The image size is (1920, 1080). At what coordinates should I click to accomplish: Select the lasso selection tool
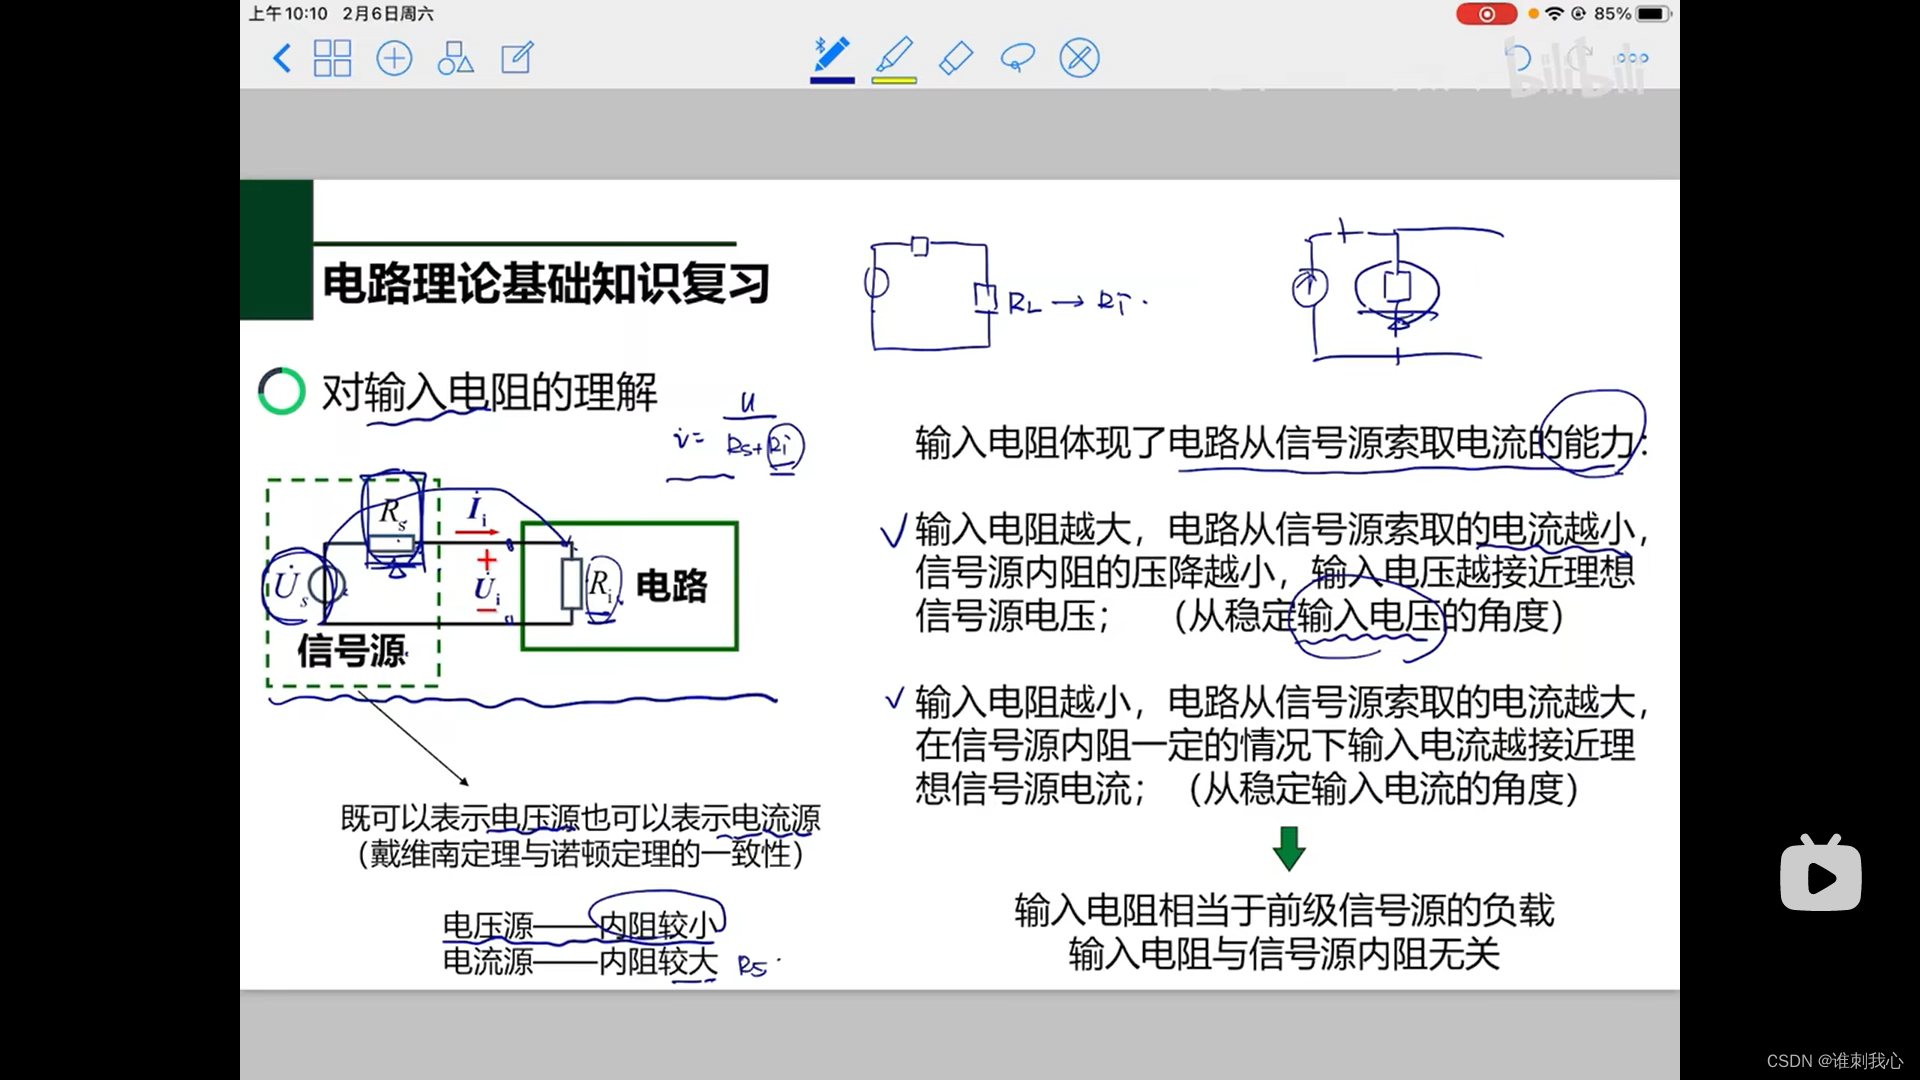coord(1017,58)
